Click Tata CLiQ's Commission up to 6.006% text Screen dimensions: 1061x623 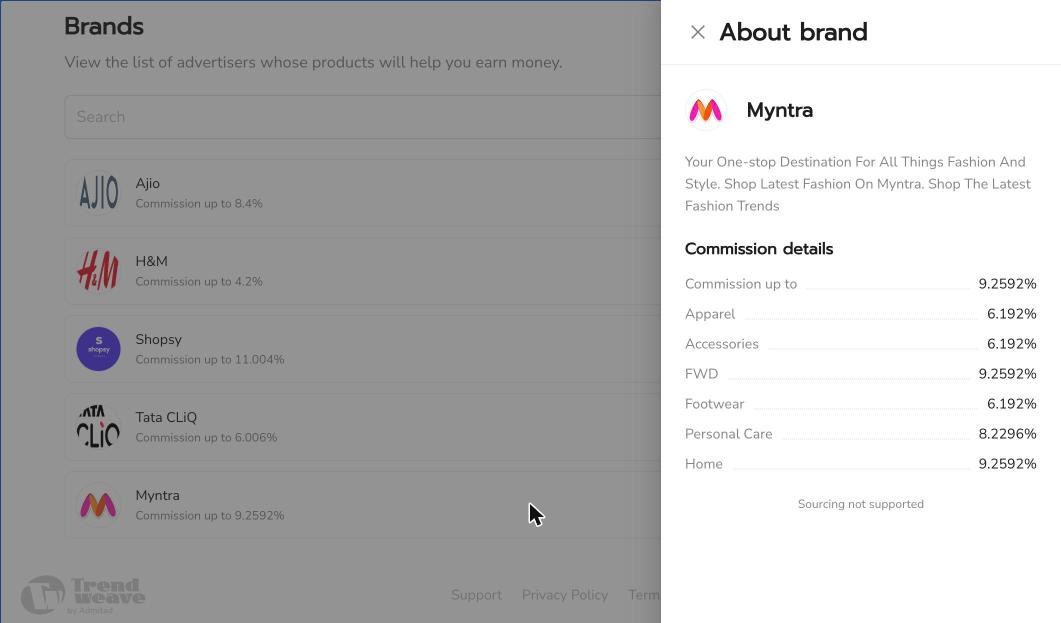pos(206,438)
